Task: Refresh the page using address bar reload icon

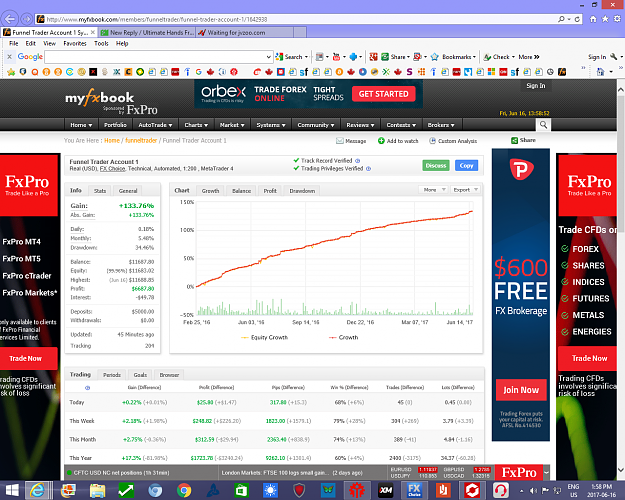Action: click(577, 19)
